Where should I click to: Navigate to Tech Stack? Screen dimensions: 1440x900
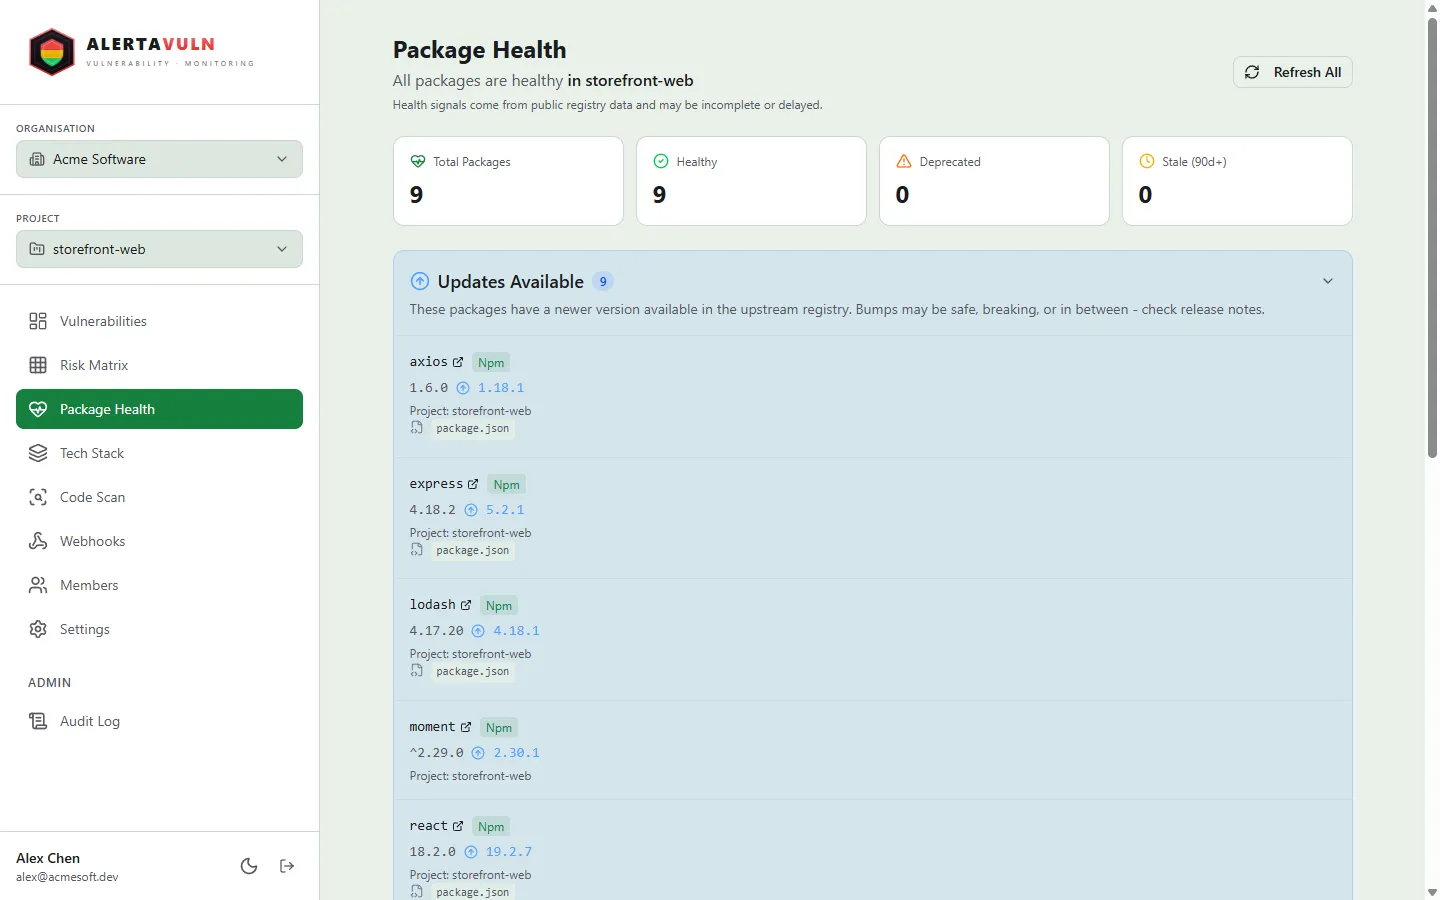click(x=159, y=453)
